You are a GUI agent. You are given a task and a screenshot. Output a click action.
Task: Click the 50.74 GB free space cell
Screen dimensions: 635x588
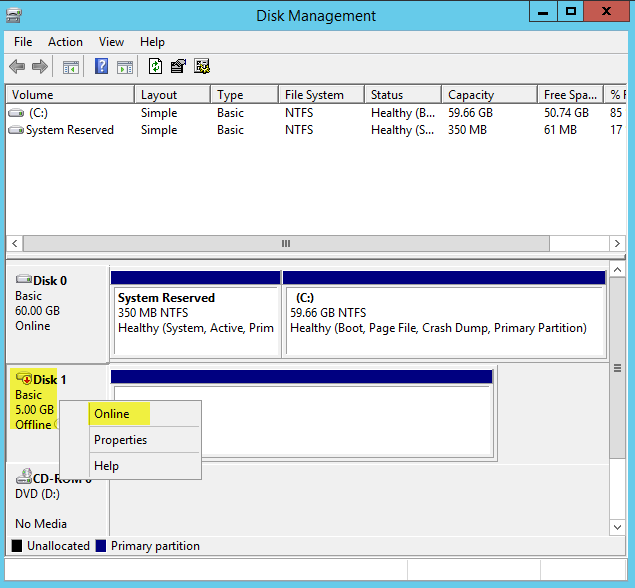(x=566, y=113)
